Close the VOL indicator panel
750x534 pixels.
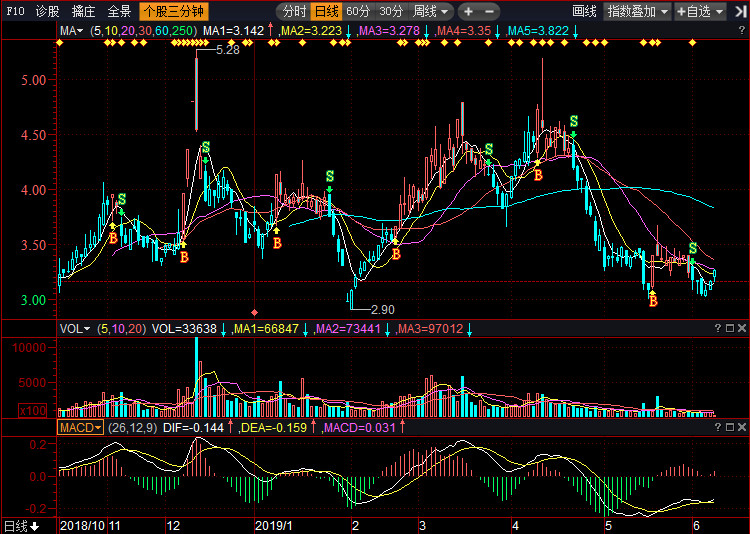pos(742,329)
